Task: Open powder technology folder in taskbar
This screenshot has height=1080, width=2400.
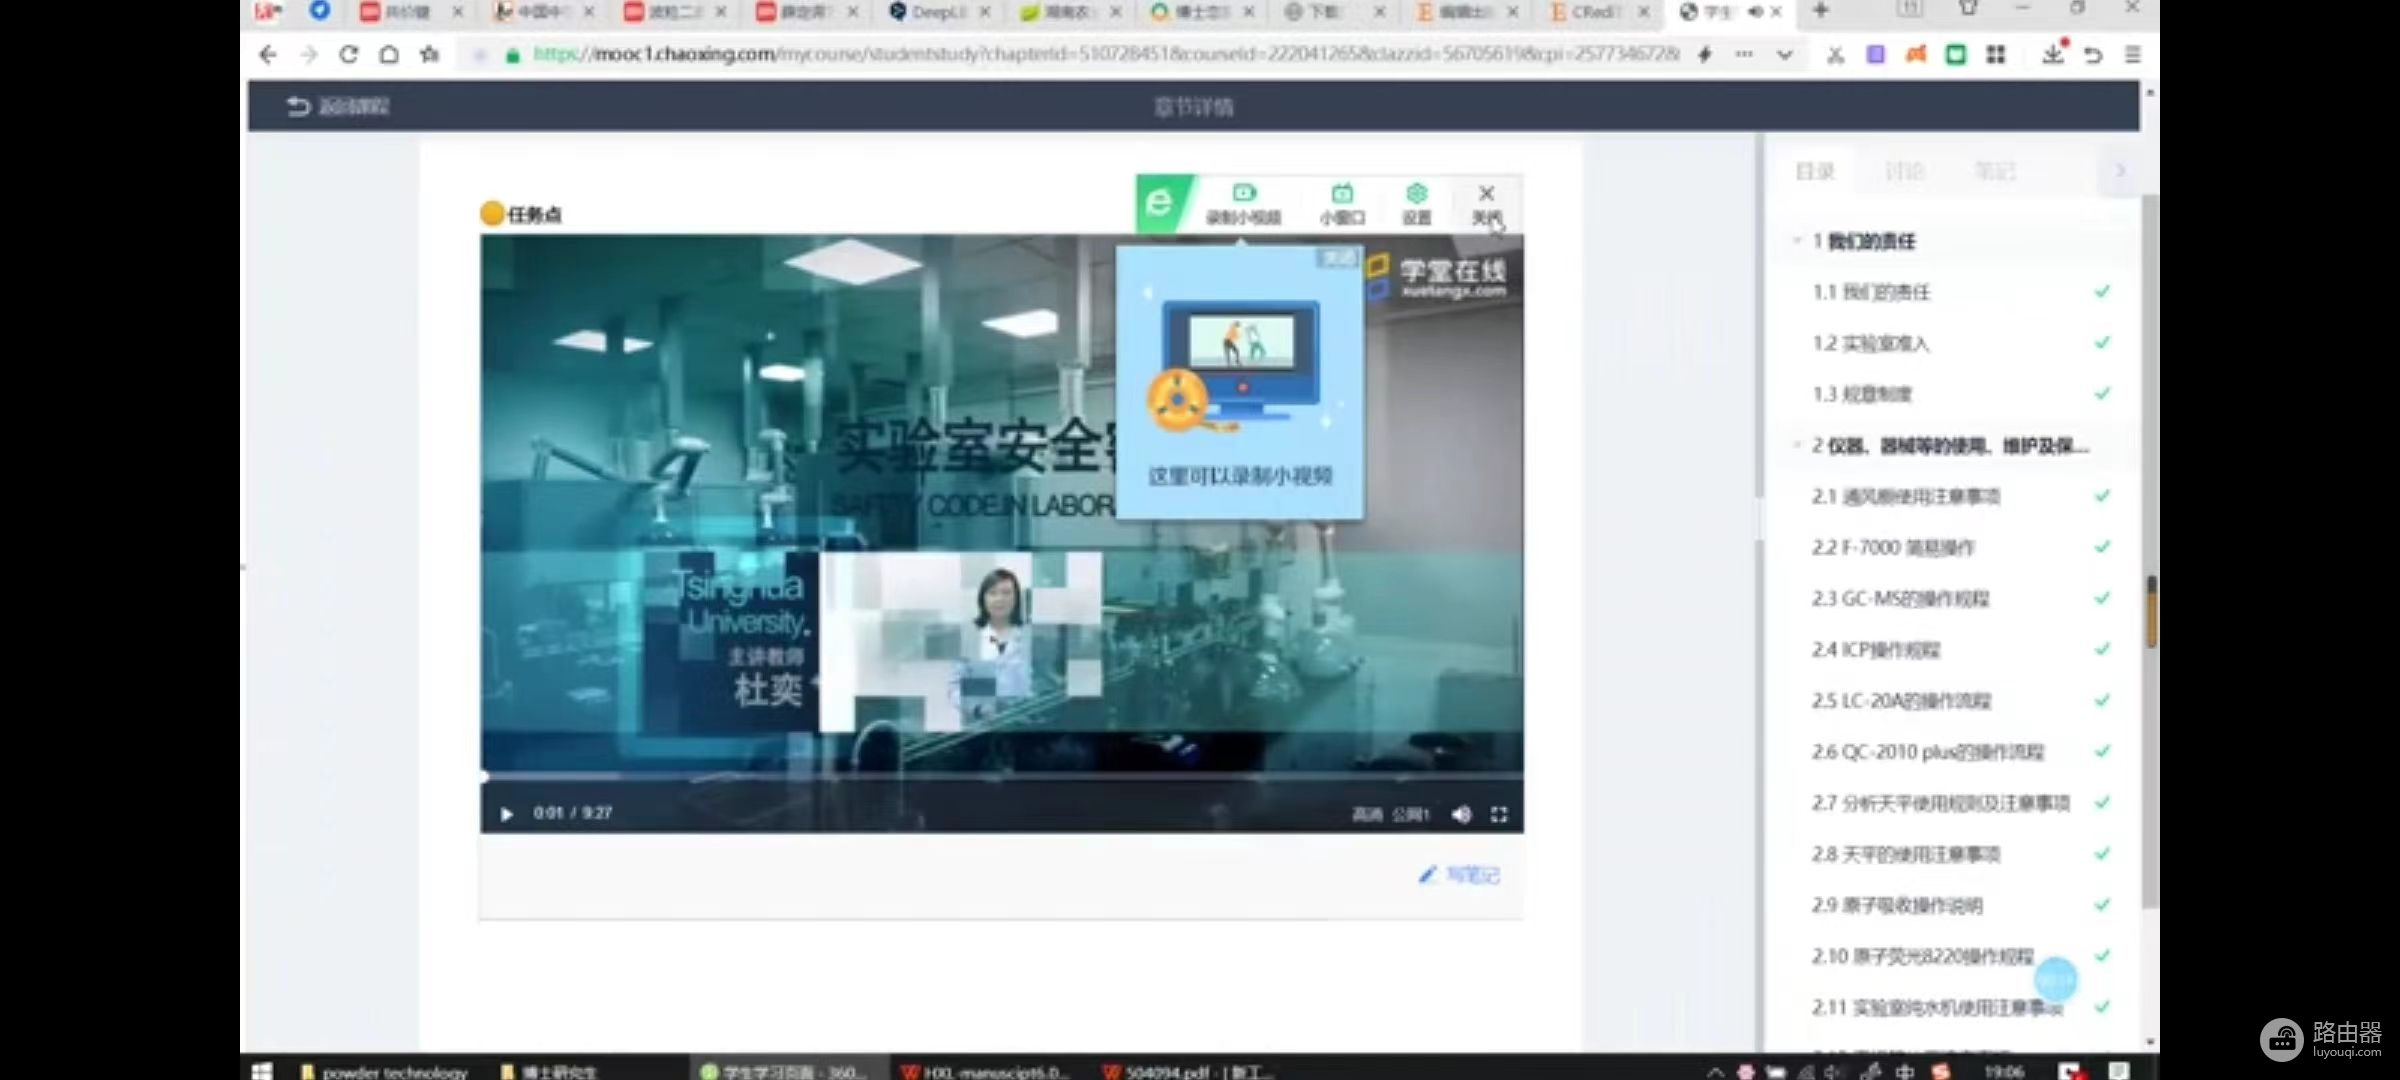Action: tap(385, 1072)
